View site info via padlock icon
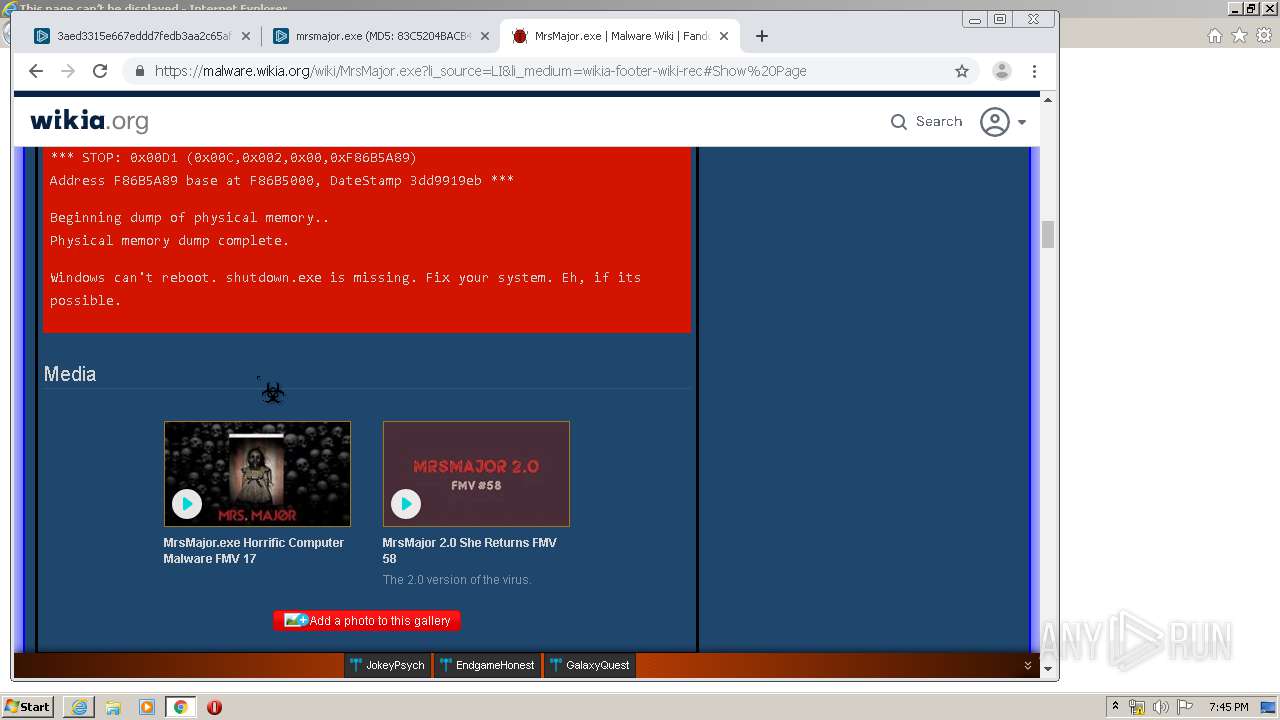 (139, 71)
